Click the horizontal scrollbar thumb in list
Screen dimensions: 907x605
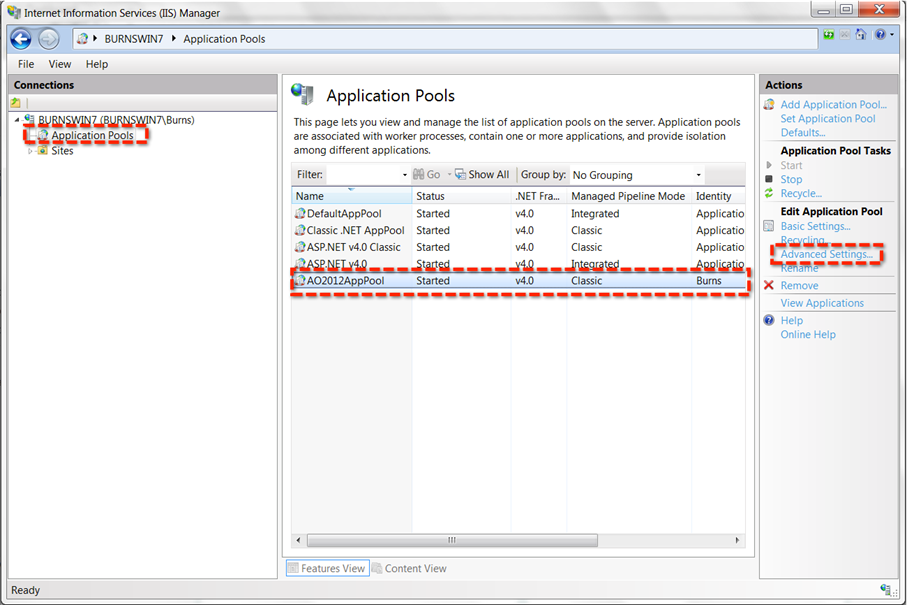452,540
